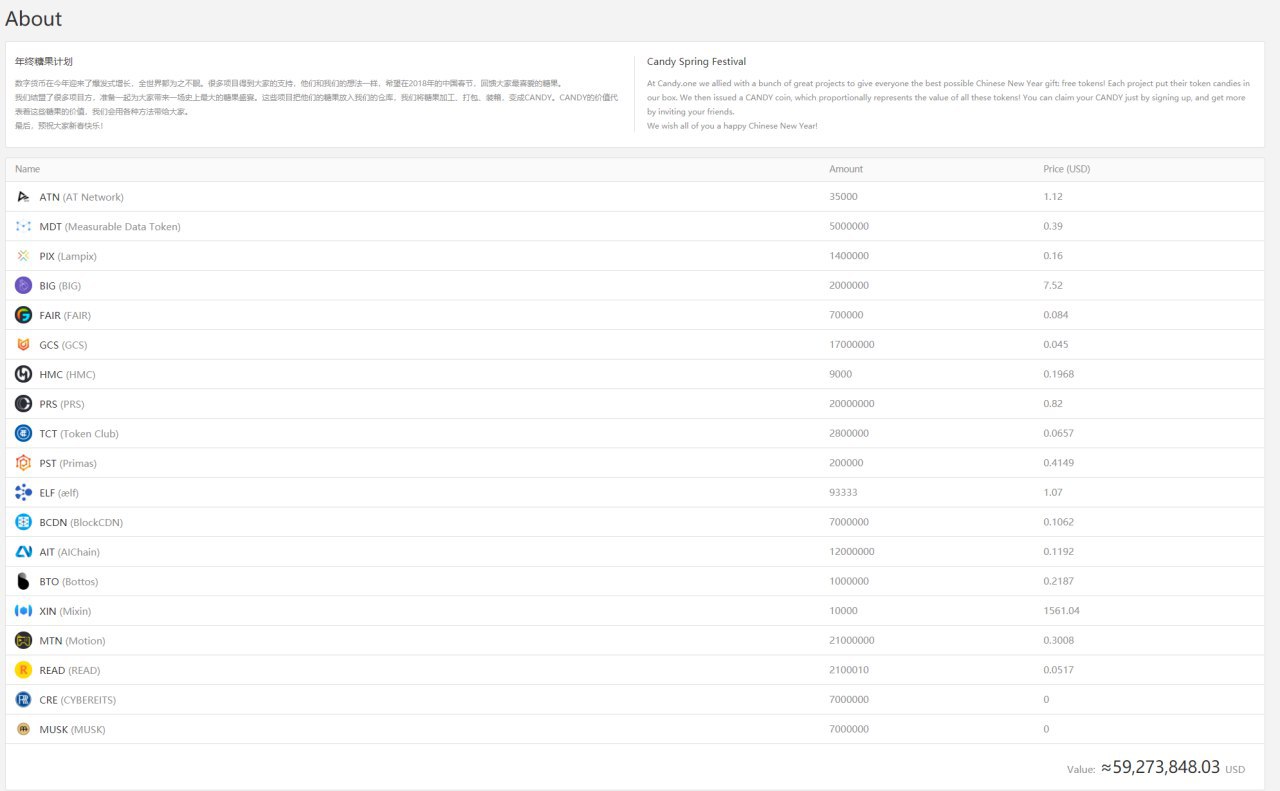Click the Amount column header
1280x791 pixels.
(x=845, y=169)
